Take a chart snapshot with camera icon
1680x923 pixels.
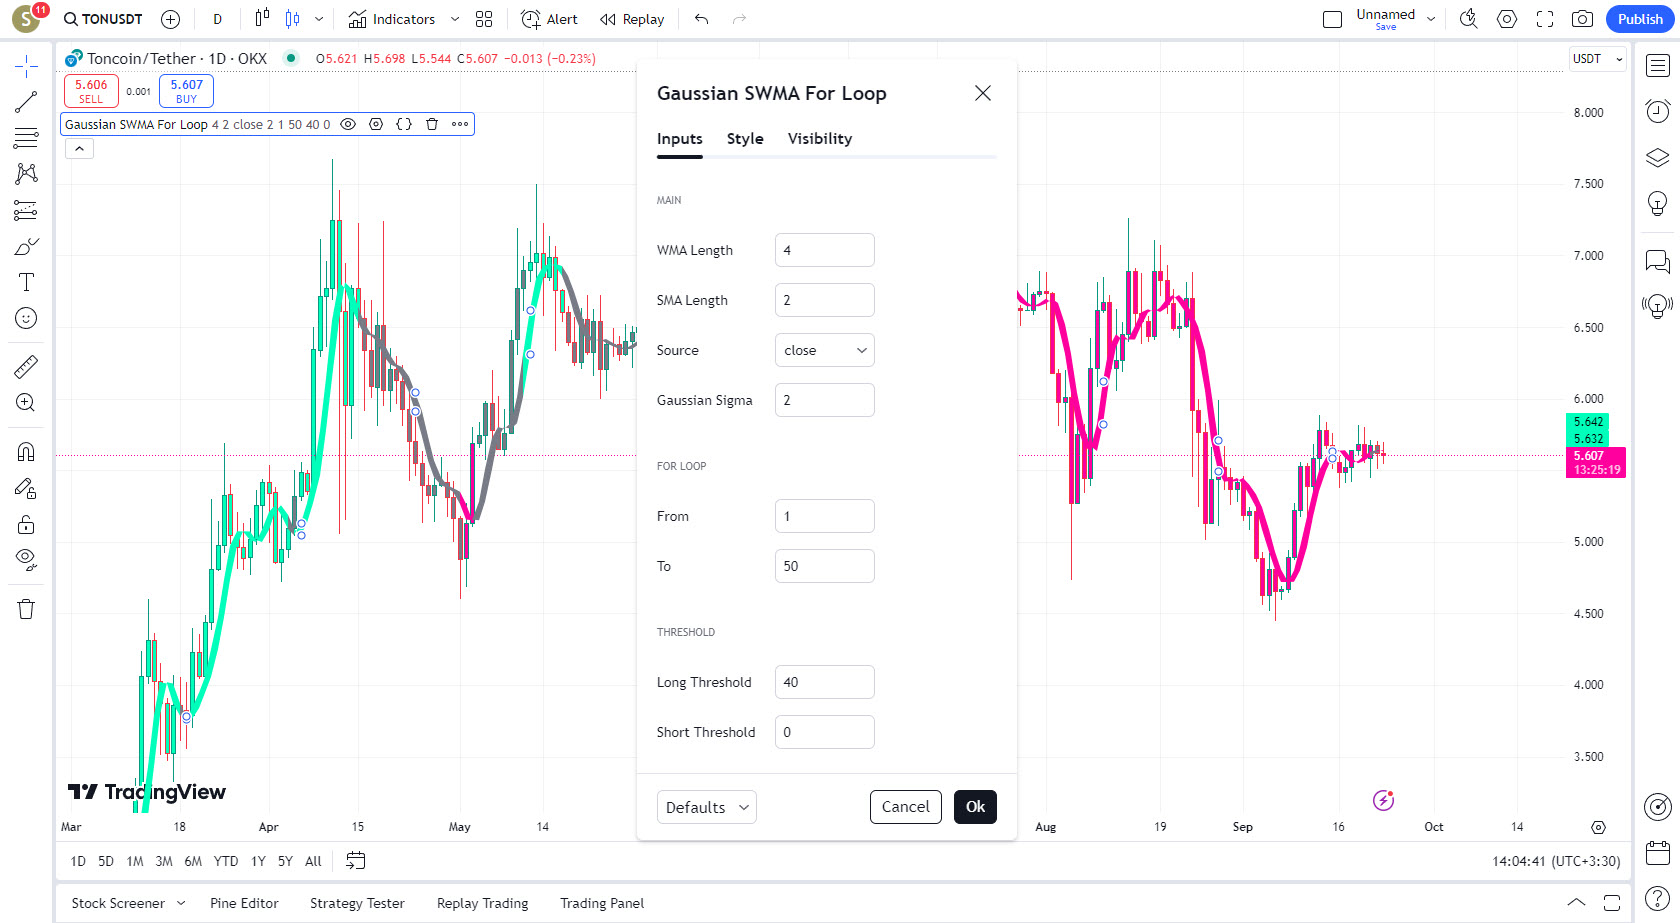pos(1582,19)
